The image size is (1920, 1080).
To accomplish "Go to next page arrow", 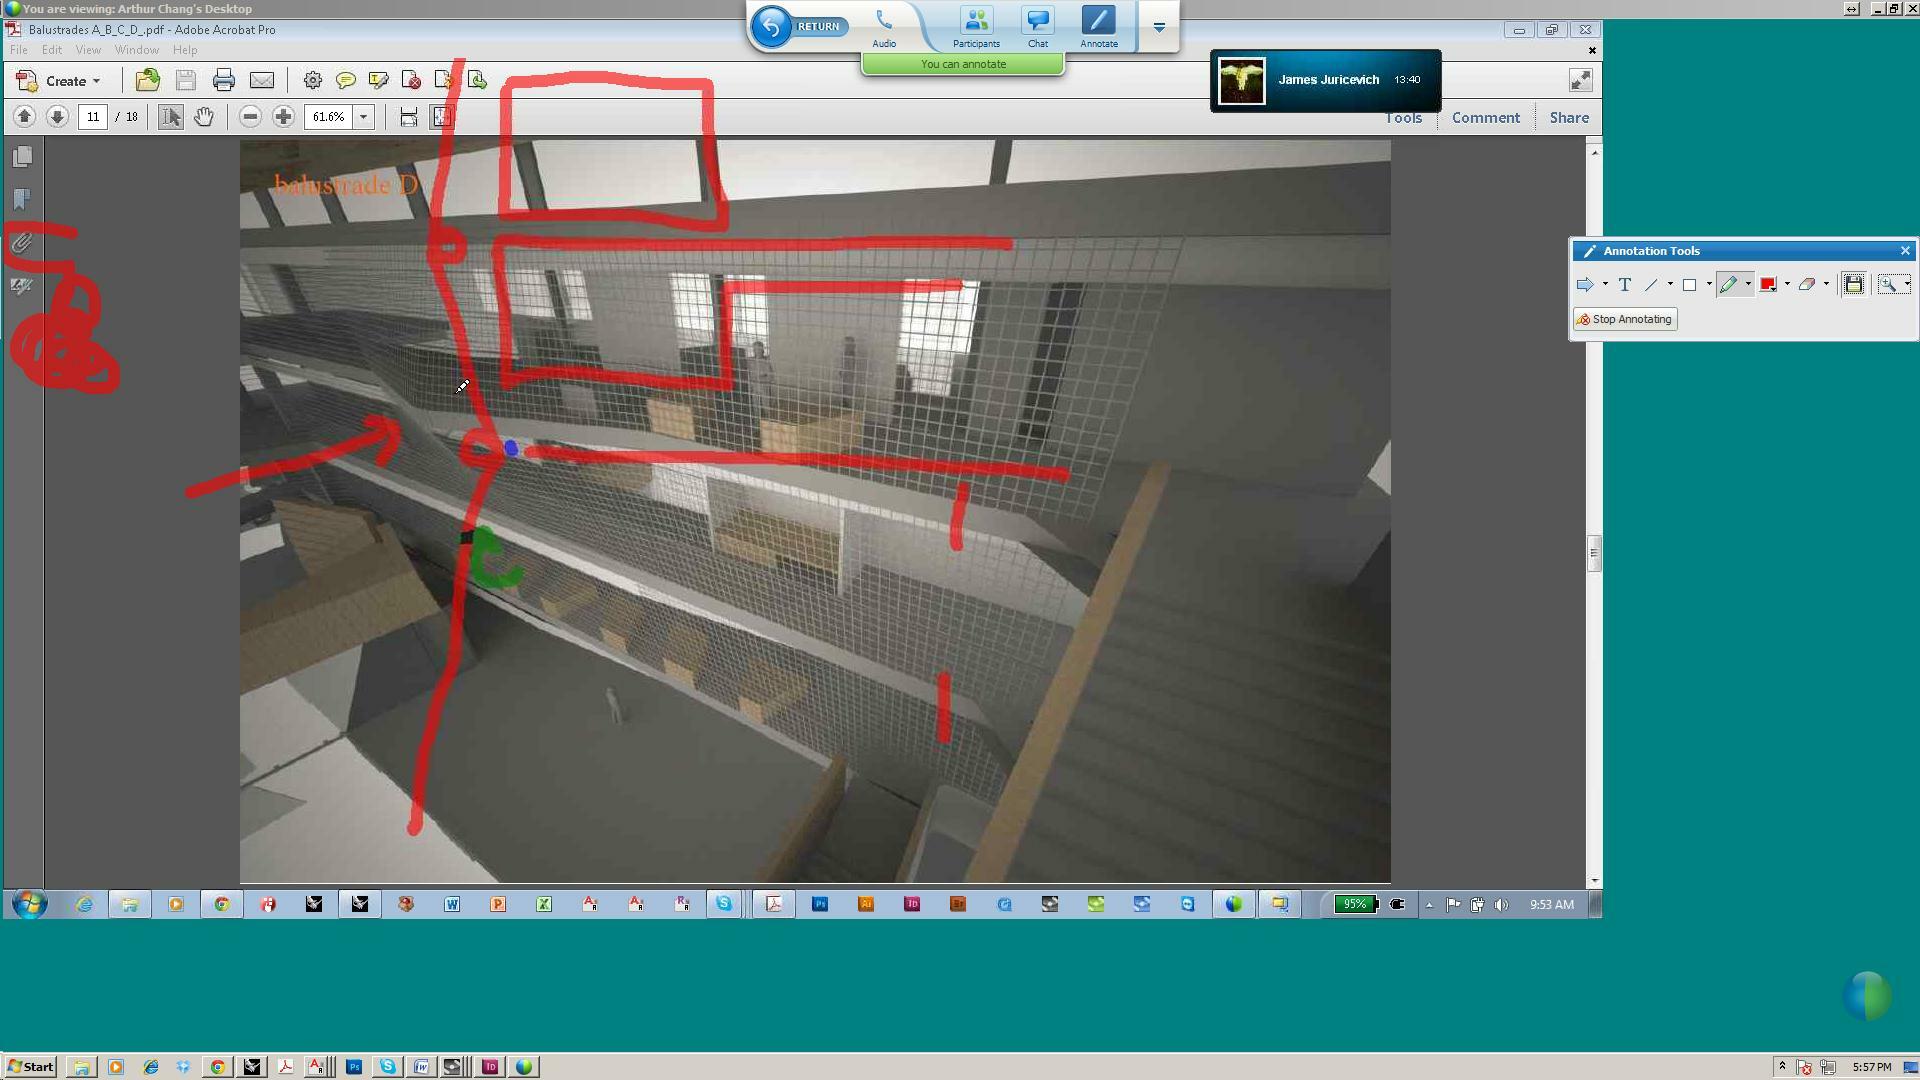I will click(x=57, y=117).
